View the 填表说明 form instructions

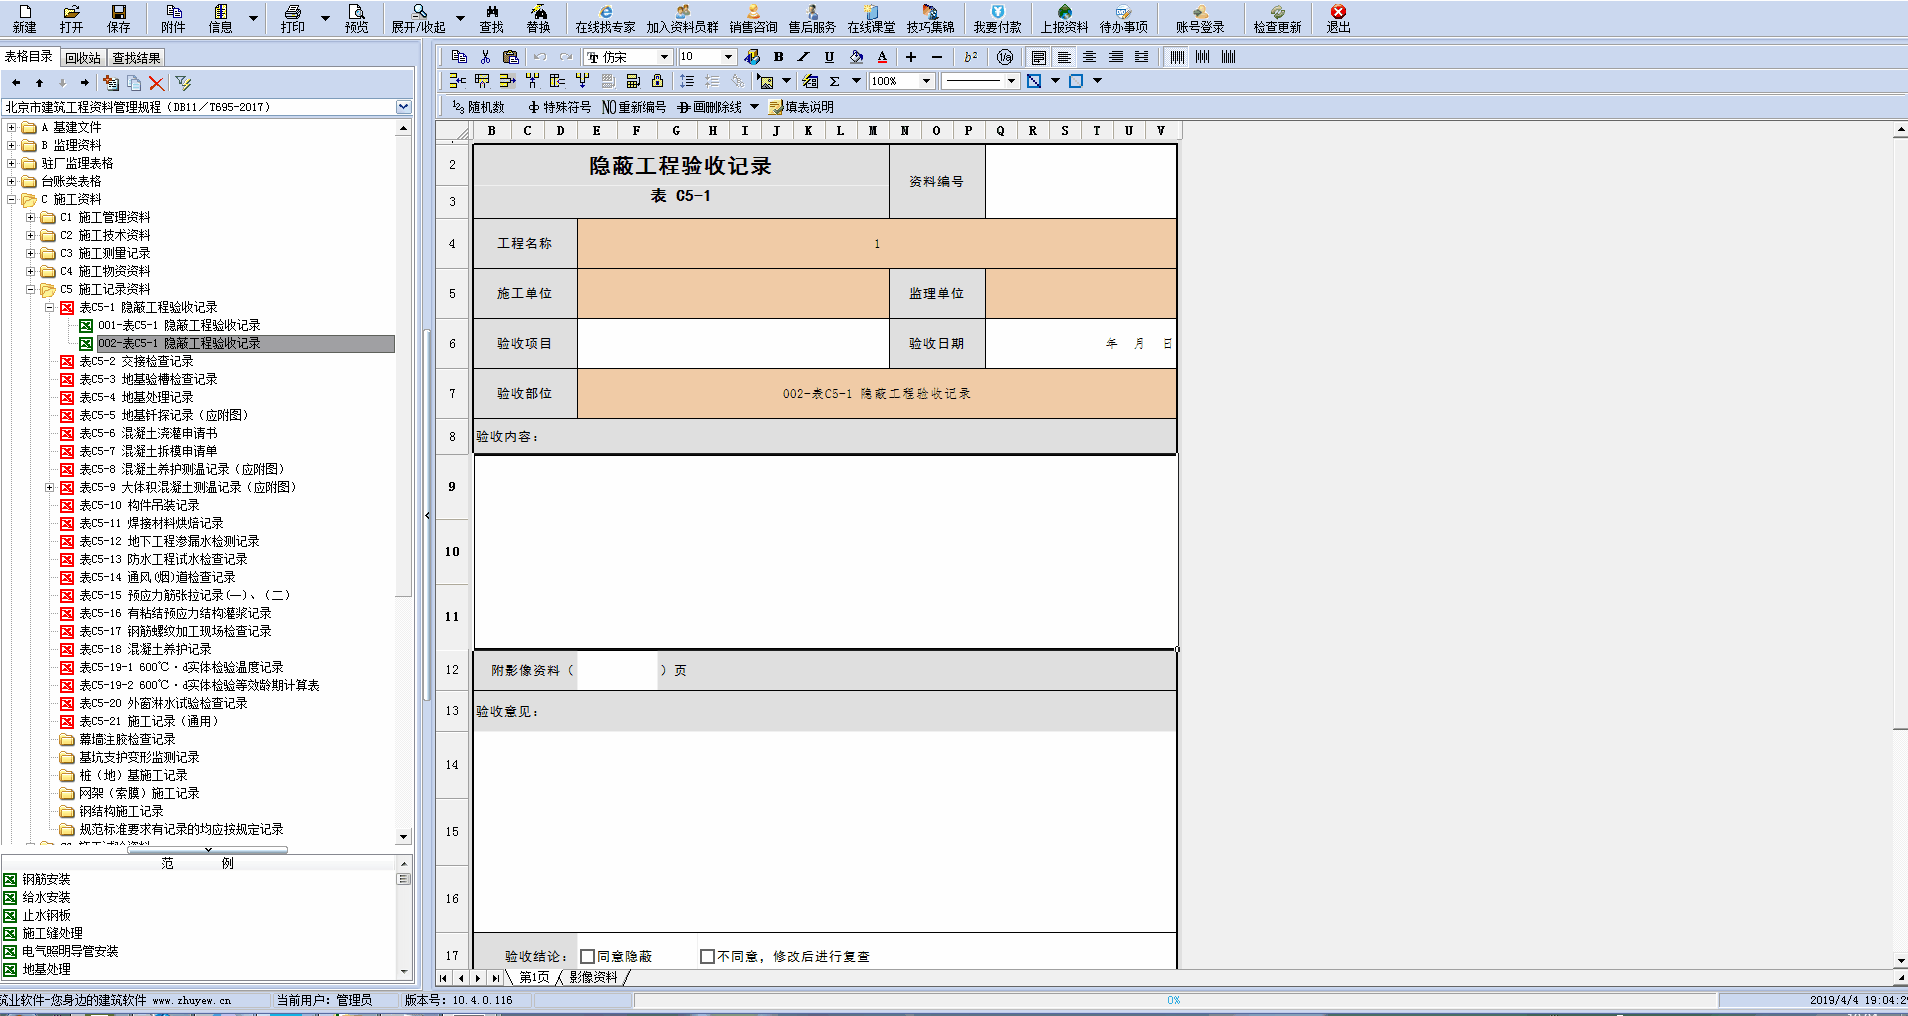(805, 107)
